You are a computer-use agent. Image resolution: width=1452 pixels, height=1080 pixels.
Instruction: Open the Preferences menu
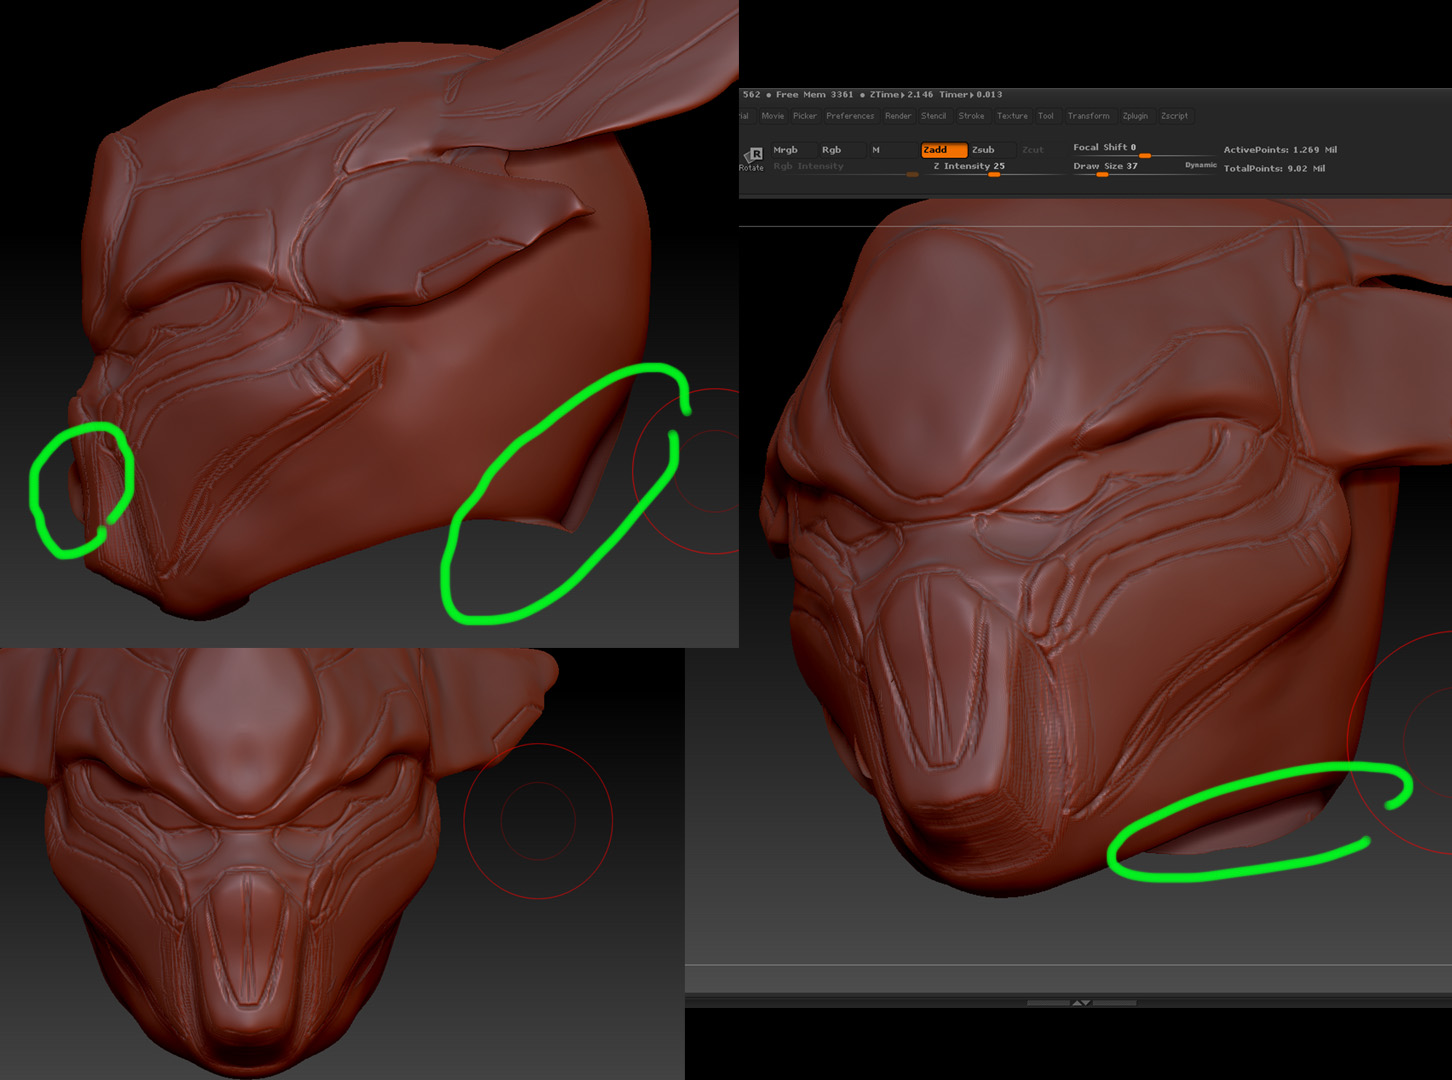[x=850, y=116]
